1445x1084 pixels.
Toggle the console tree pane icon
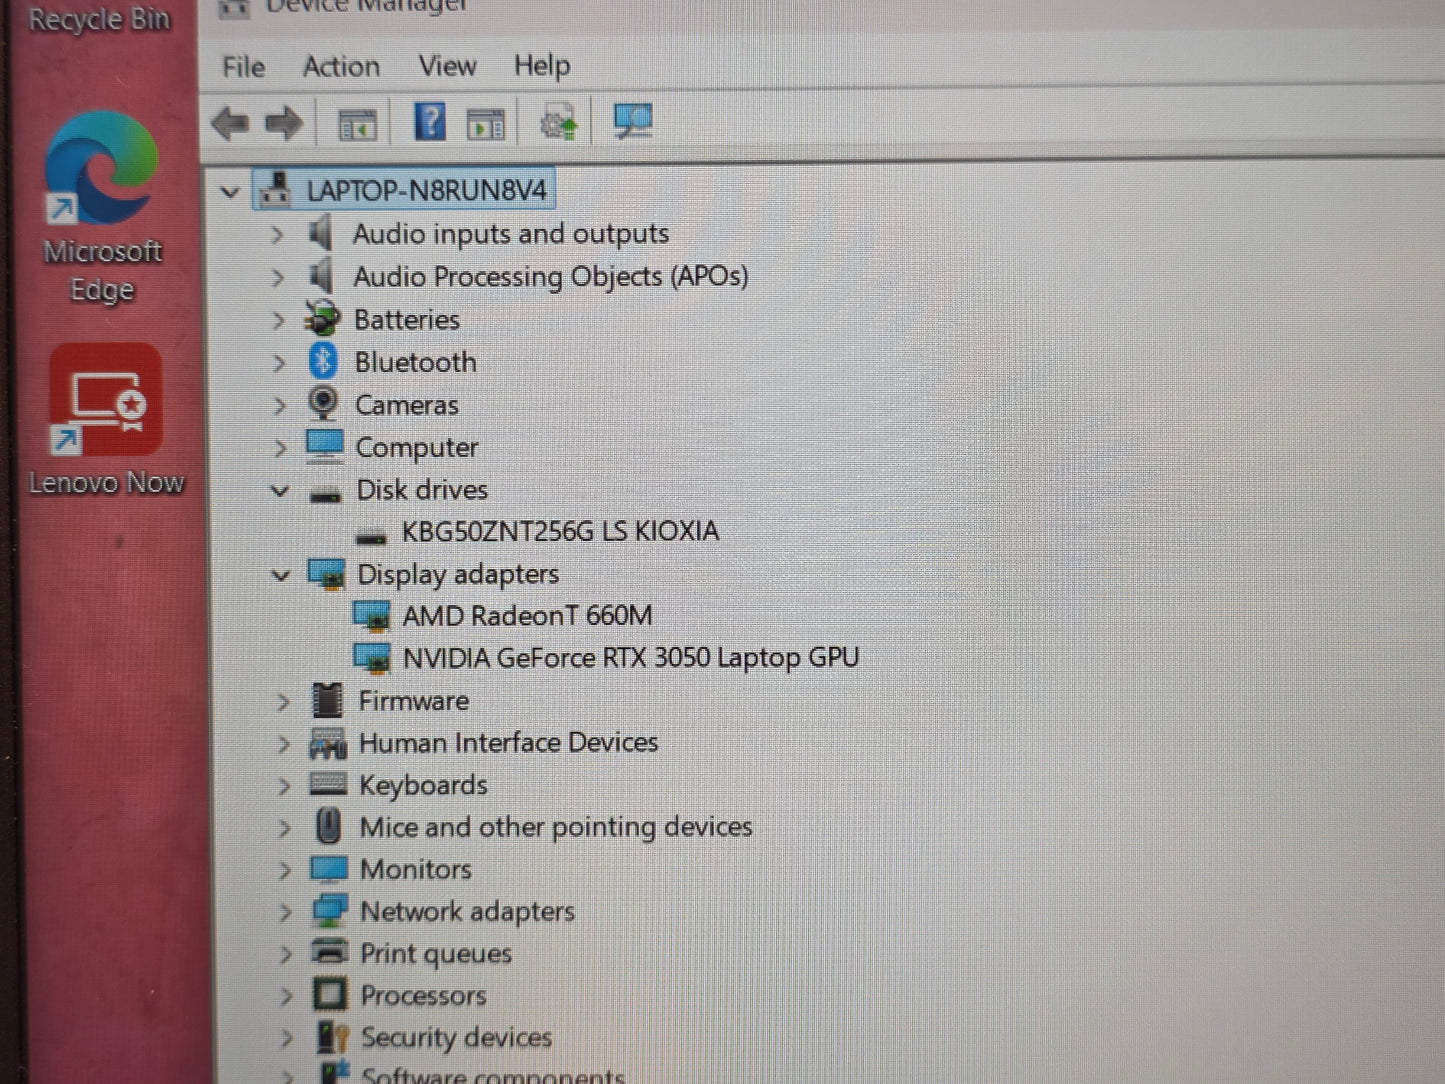click(x=357, y=125)
